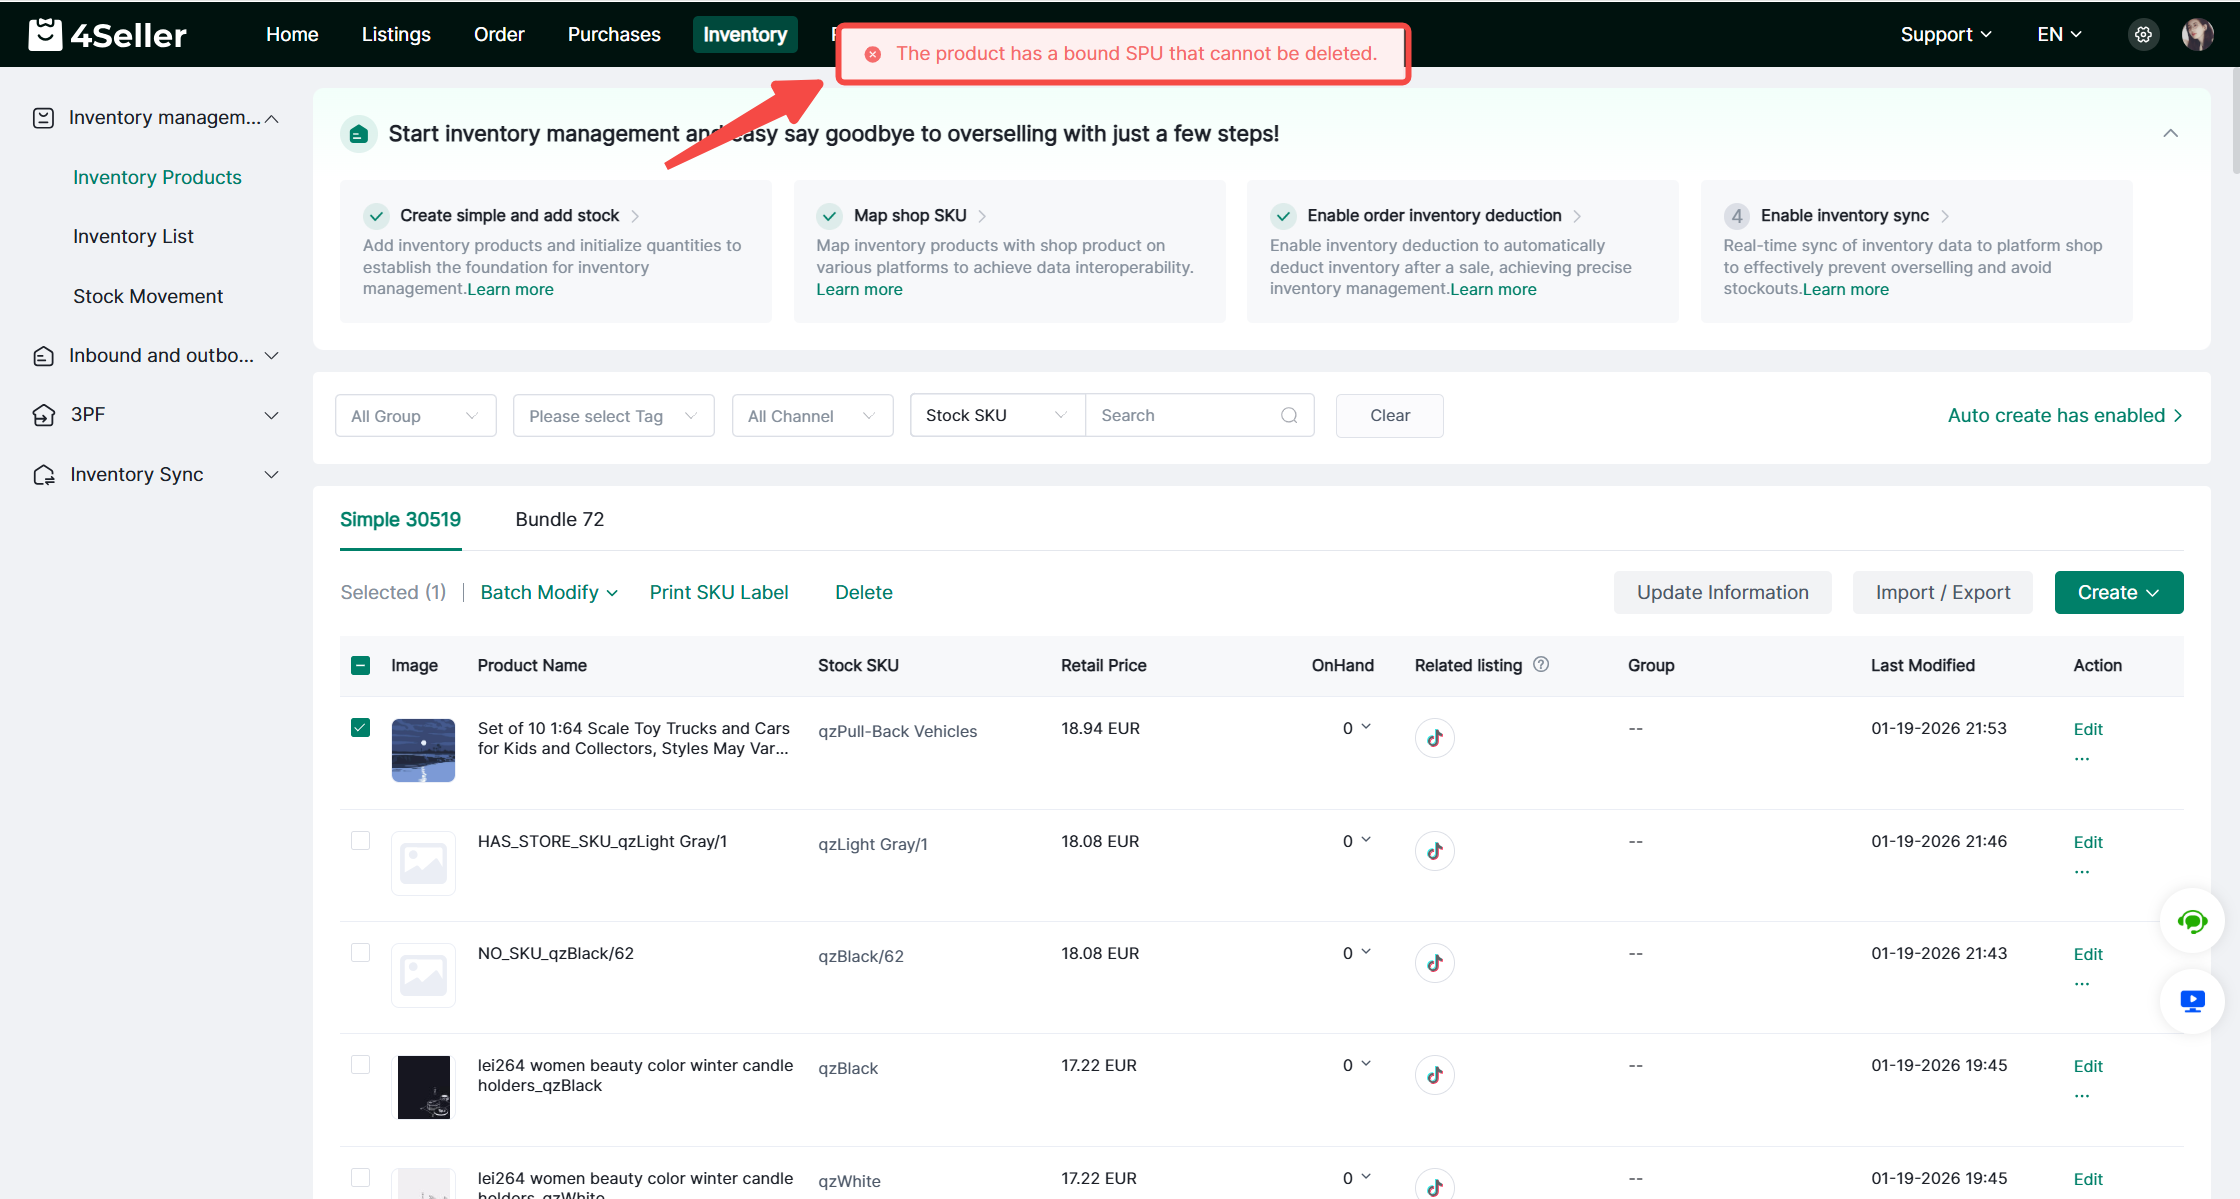Viewport: 2240px width, 1199px height.
Task: Open the green live chat bubble
Action: point(2192,921)
